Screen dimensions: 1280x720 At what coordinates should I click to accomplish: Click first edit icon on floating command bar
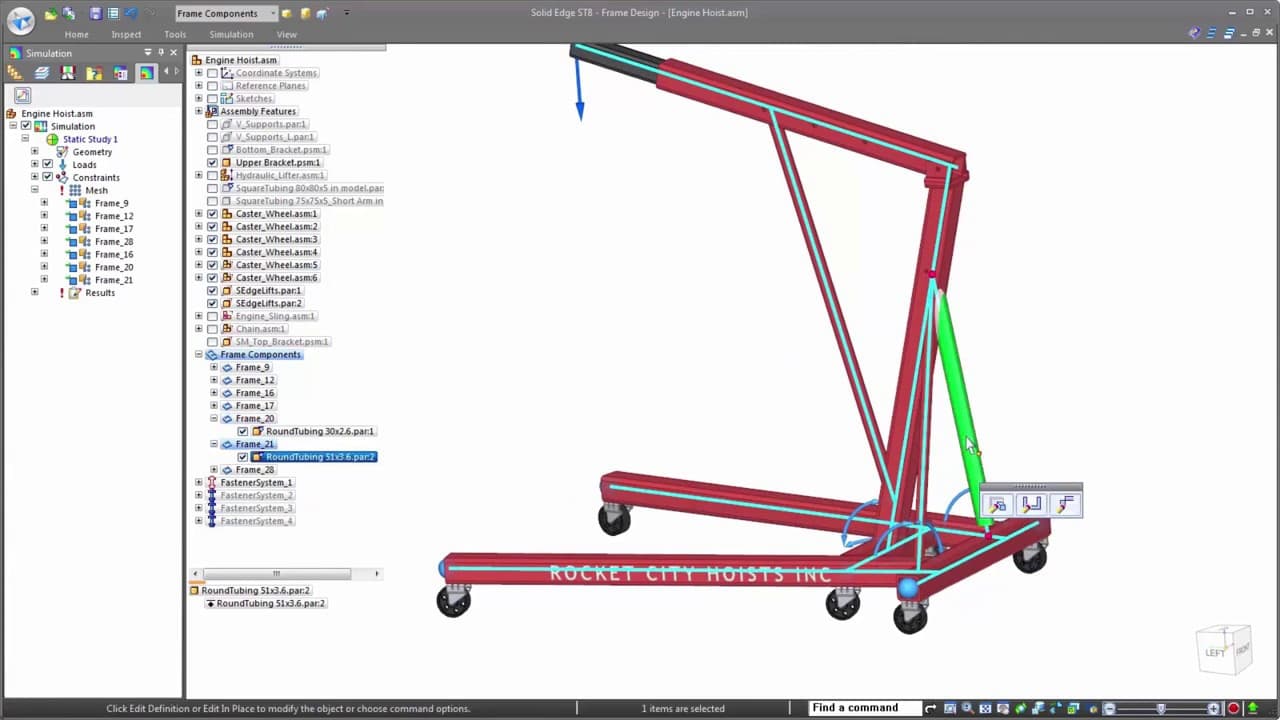pyautogui.click(x=998, y=505)
